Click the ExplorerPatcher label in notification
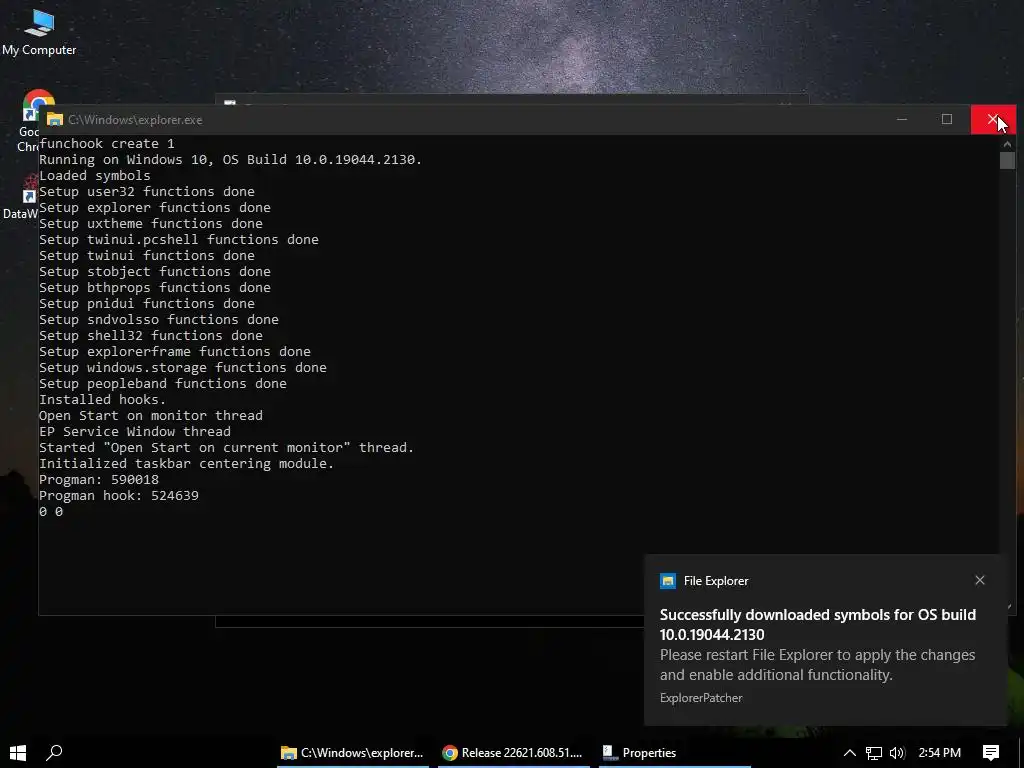The height and width of the screenshot is (768, 1024). (x=701, y=697)
